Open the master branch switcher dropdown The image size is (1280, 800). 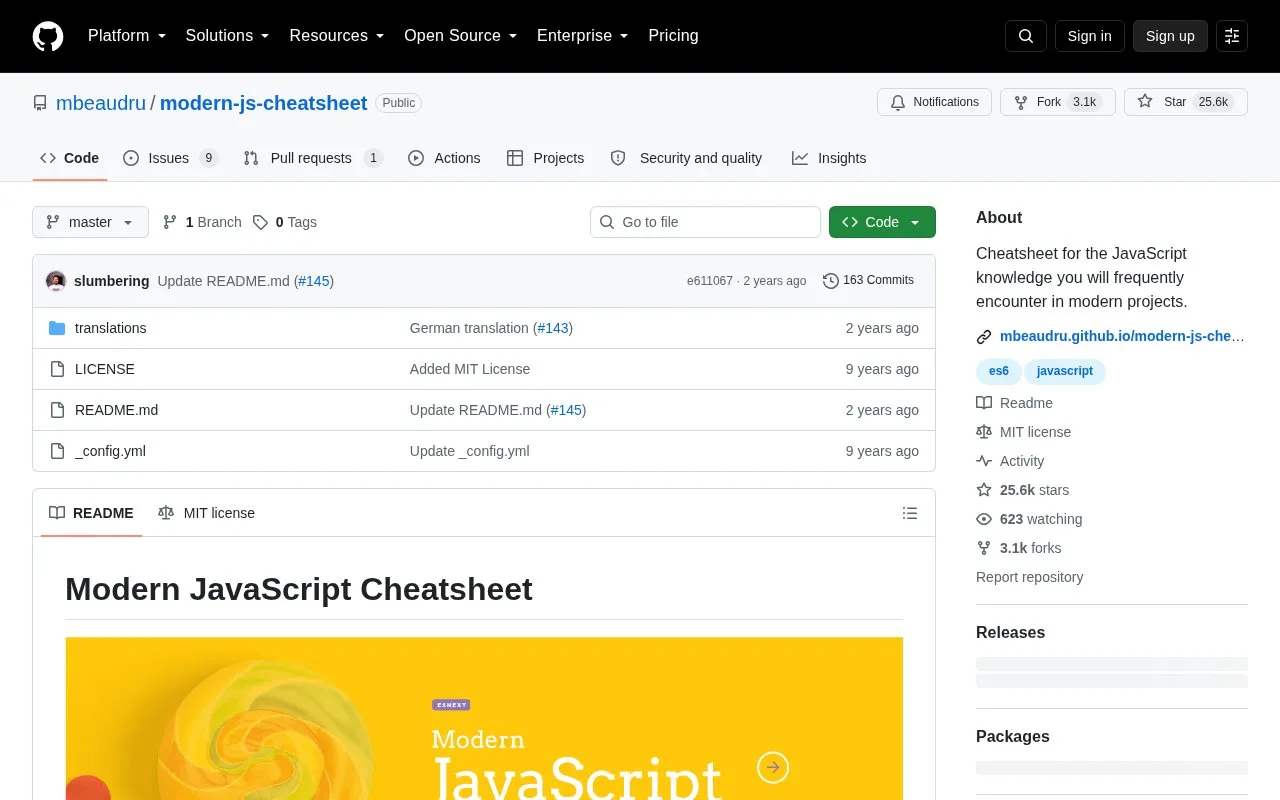click(90, 222)
